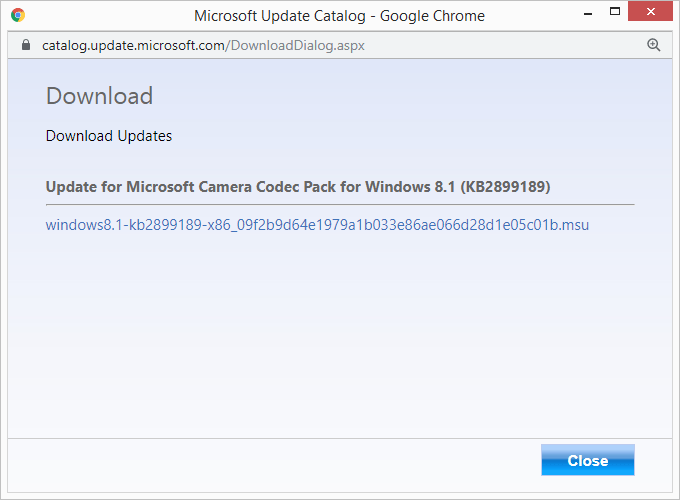Screen dimensions: 680x500
Task: Click the large Download heading
Action: click(x=99, y=96)
